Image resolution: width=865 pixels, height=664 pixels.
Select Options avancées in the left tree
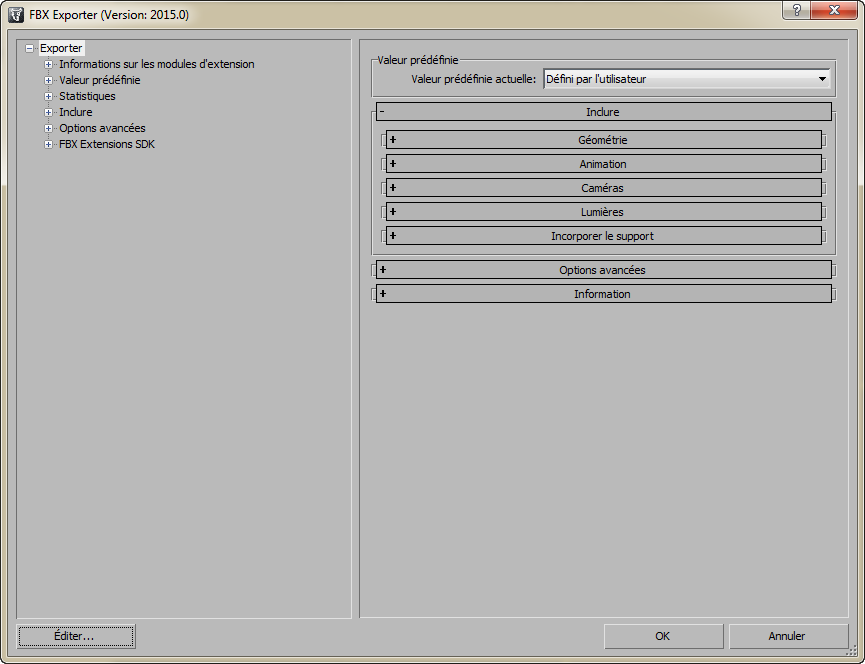tap(102, 128)
